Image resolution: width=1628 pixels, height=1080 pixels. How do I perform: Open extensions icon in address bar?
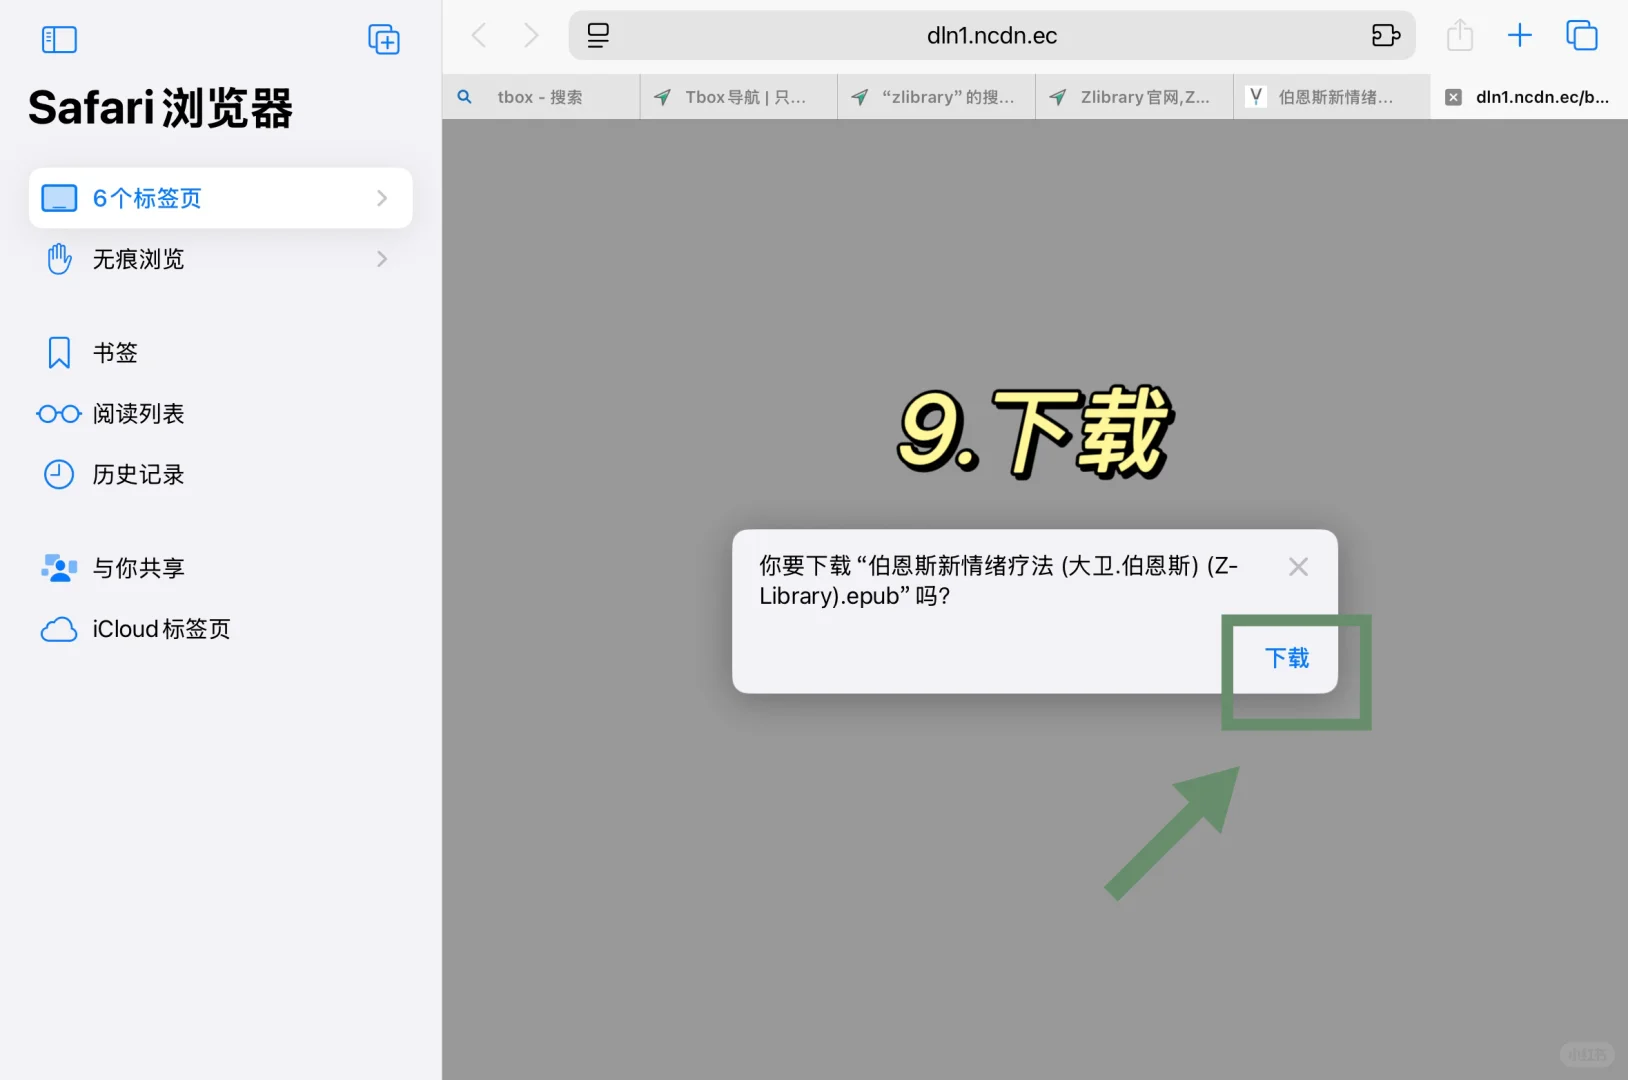point(1386,36)
